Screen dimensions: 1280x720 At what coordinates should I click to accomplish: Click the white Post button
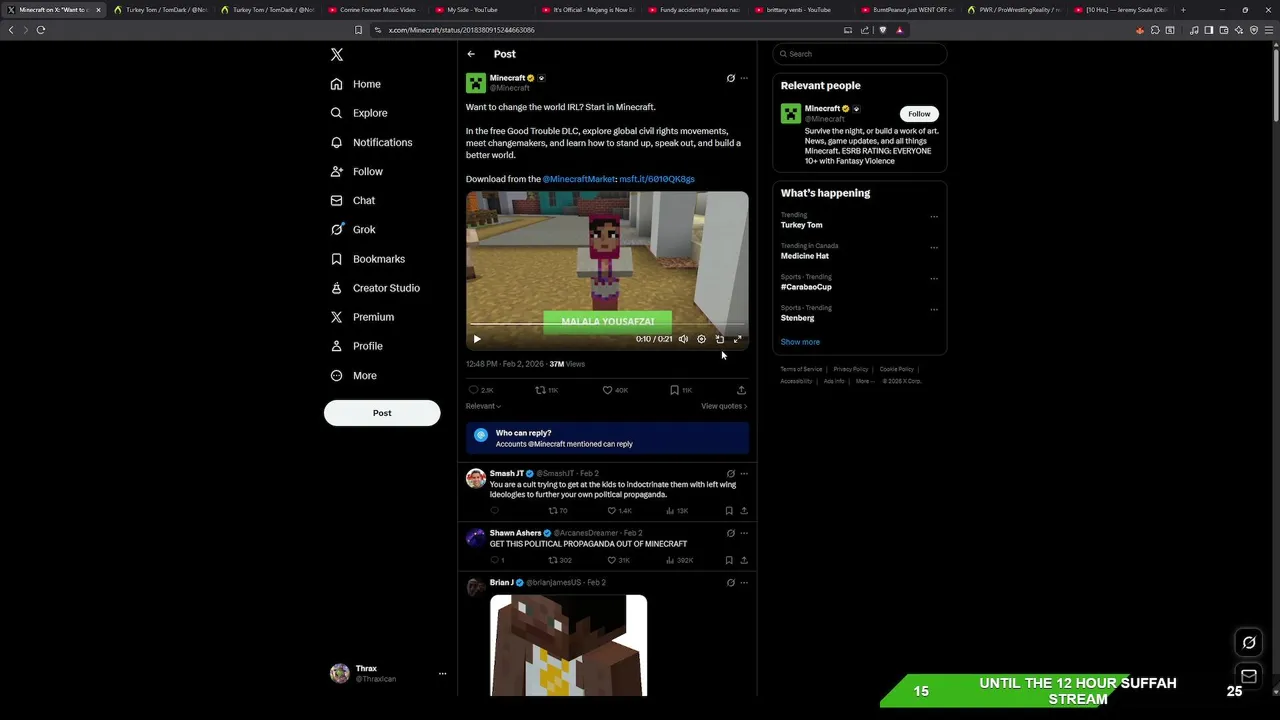(382, 413)
